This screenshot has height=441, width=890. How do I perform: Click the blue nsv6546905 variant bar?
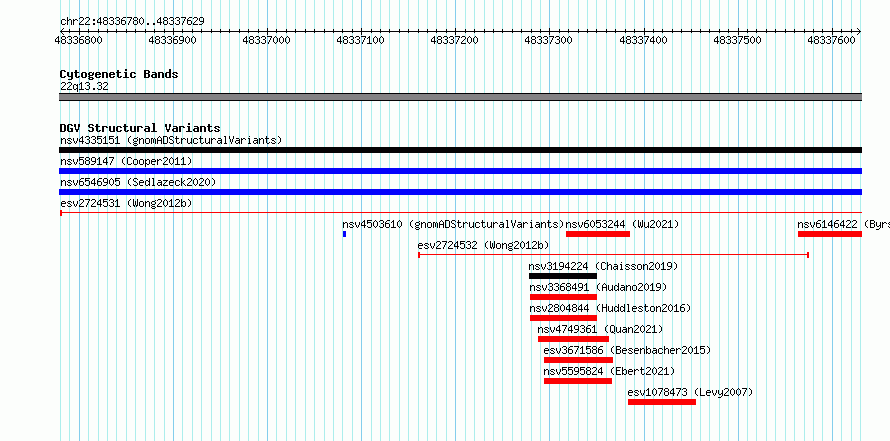(460, 192)
